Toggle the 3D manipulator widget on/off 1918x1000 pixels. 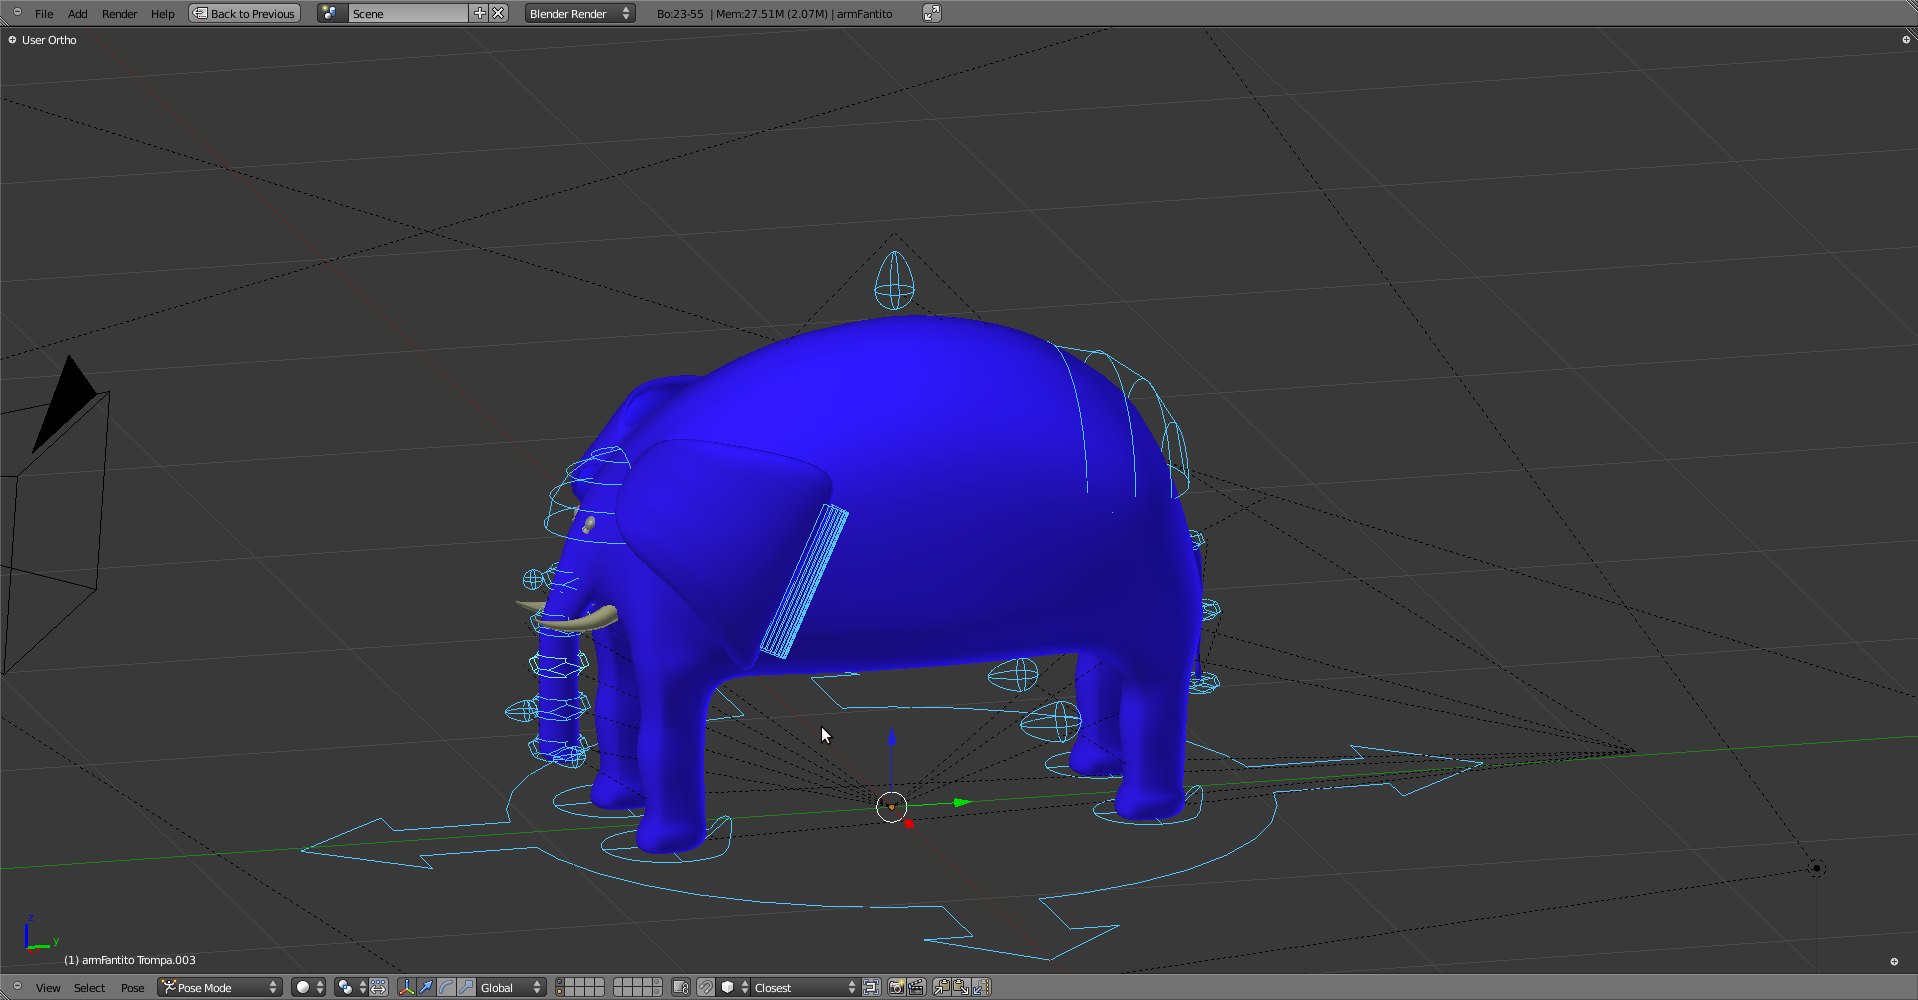tap(406, 987)
